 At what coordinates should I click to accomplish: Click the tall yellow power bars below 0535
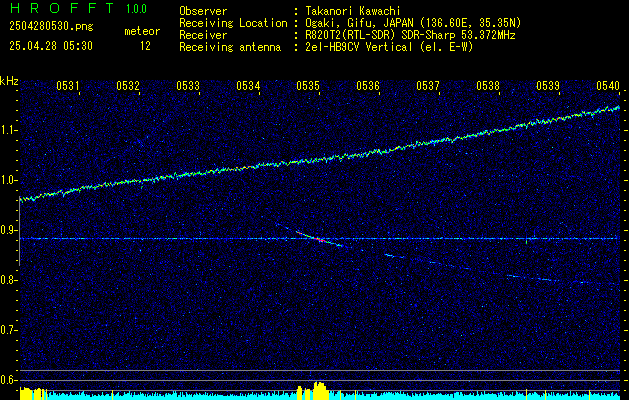coord(321,390)
